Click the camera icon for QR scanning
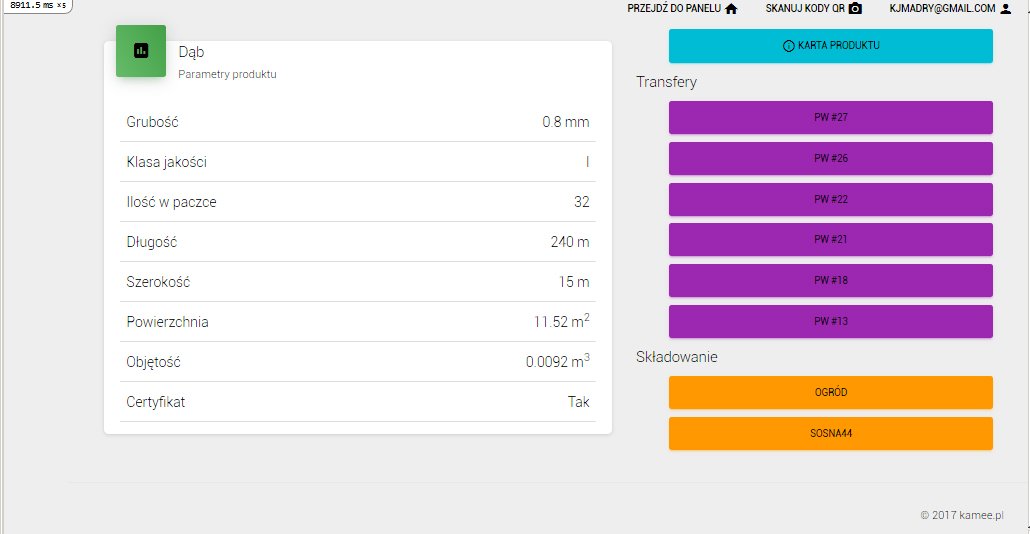 pos(855,9)
